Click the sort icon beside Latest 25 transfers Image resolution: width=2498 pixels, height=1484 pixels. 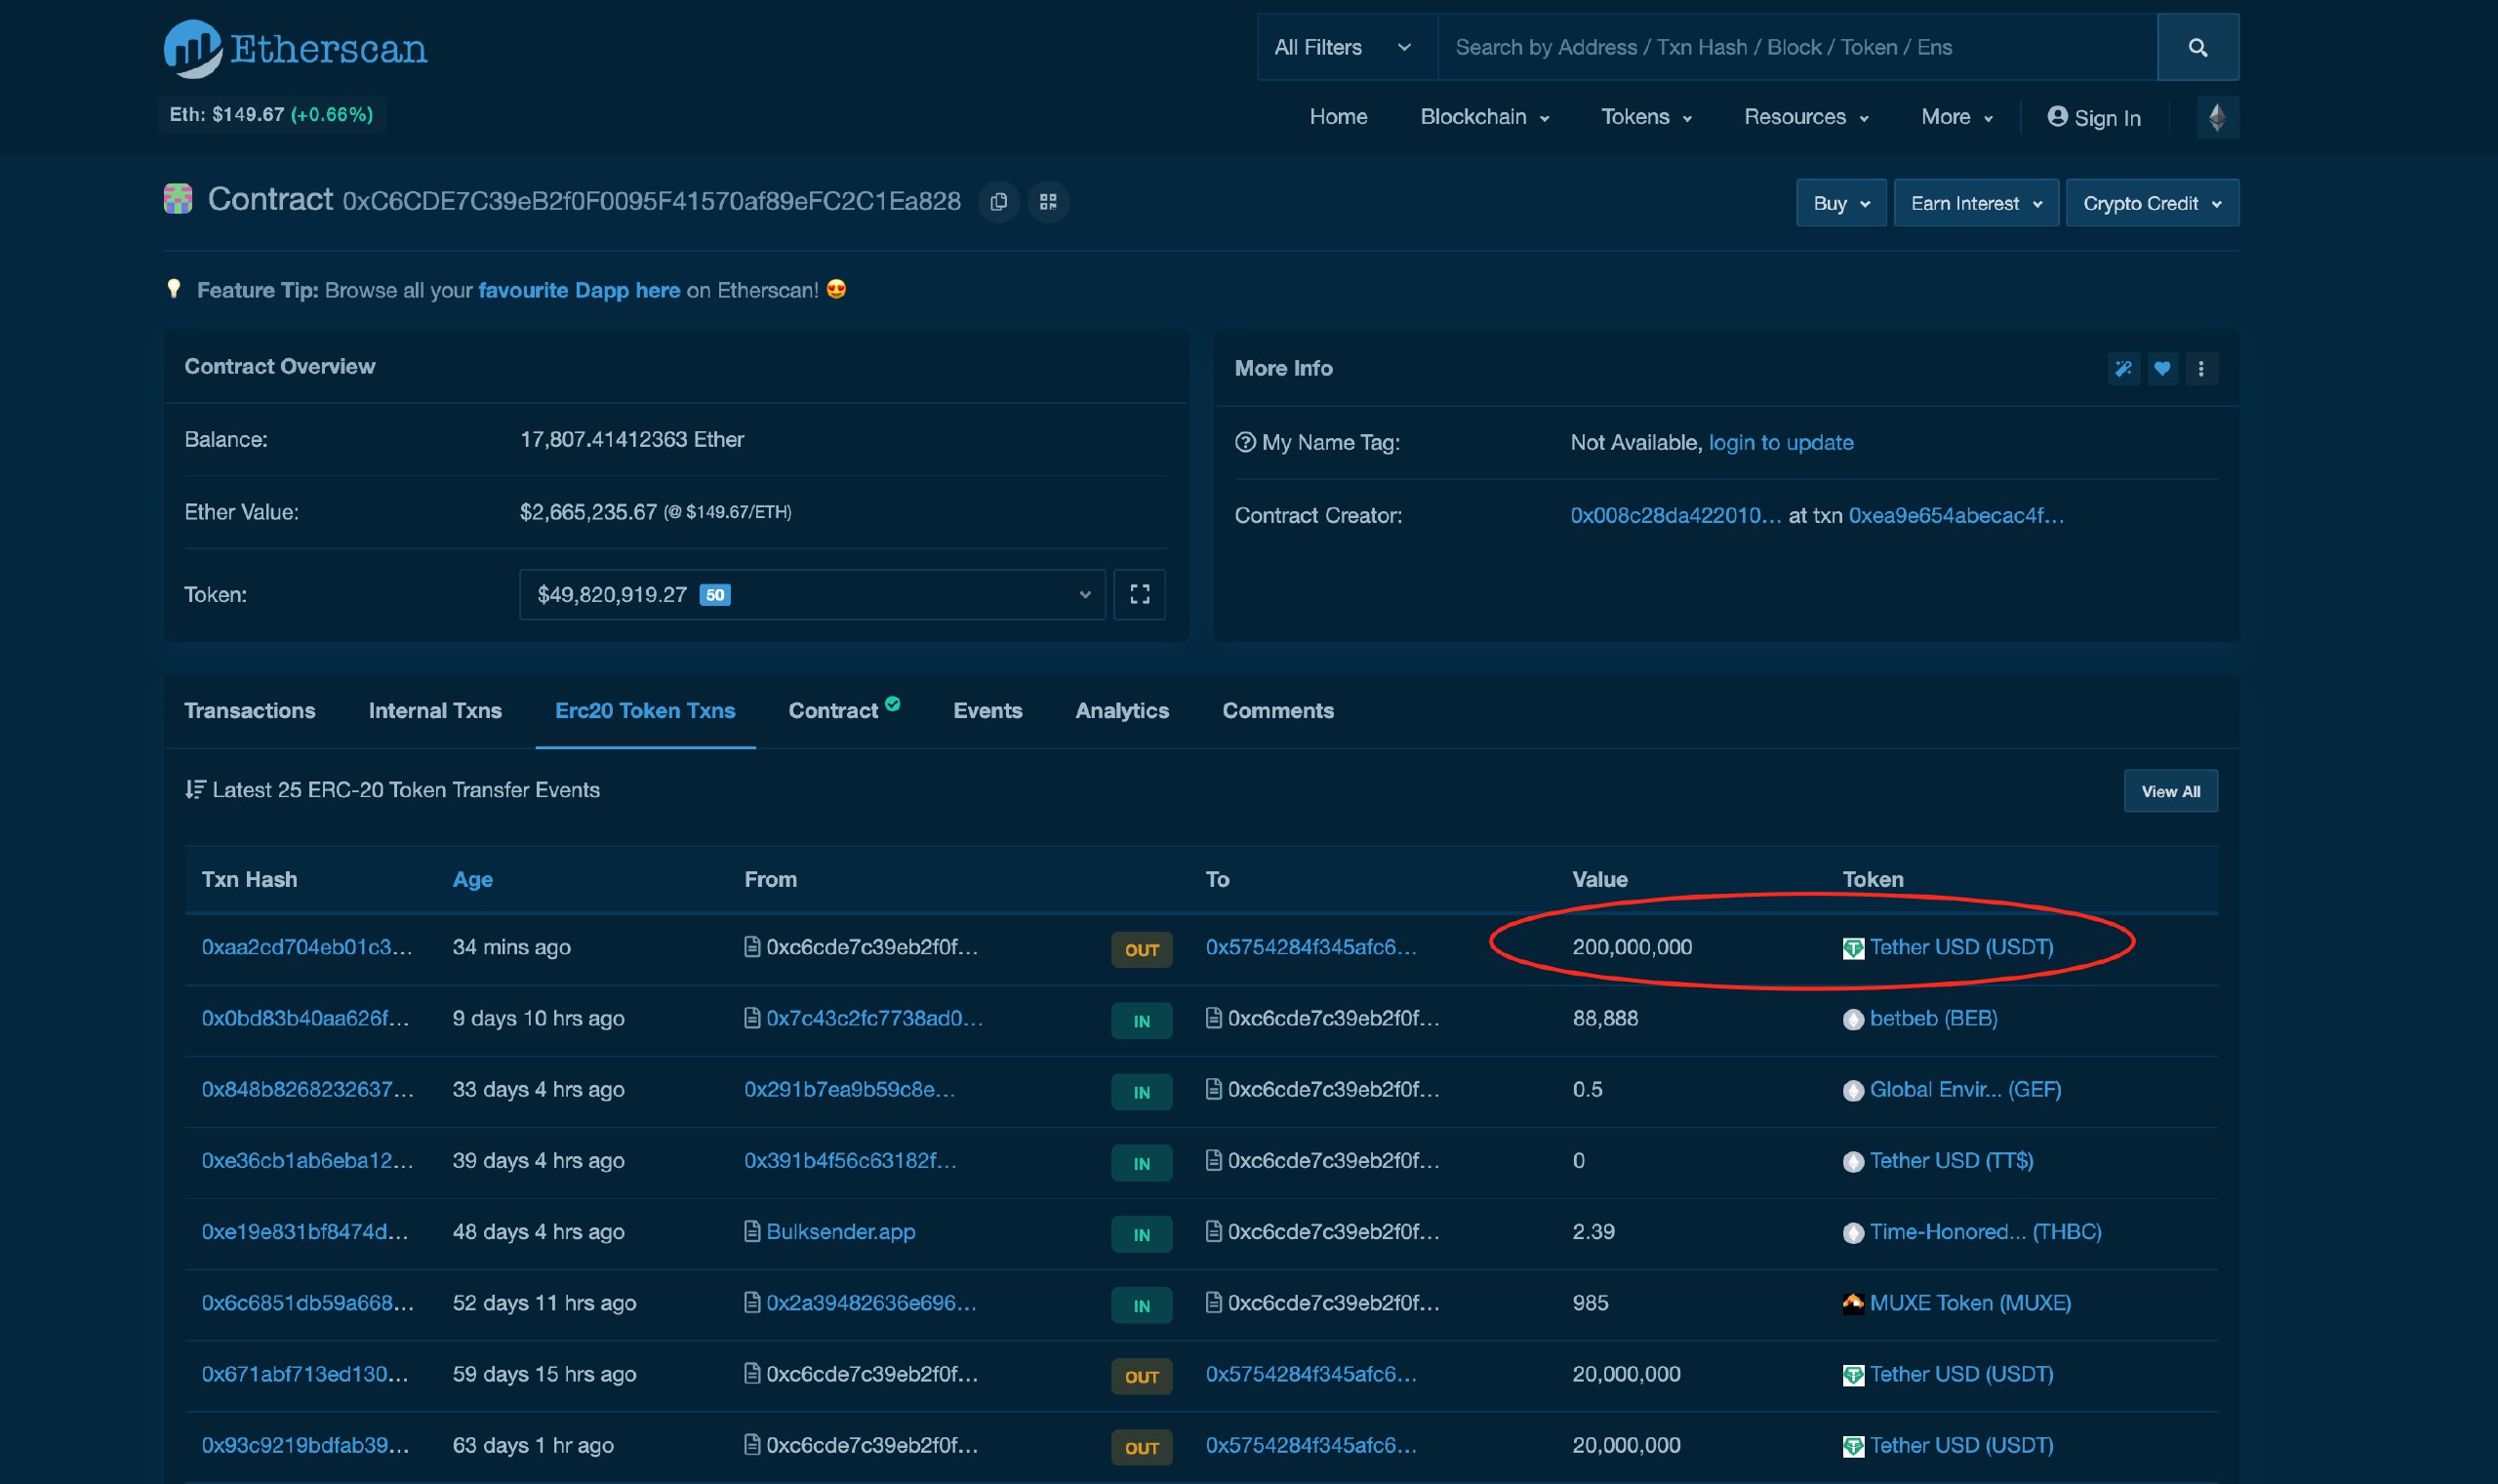(195, 790)
